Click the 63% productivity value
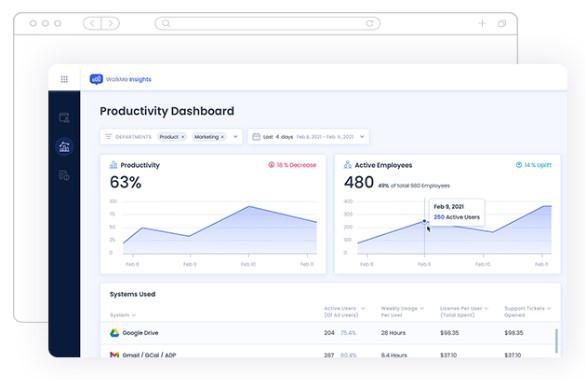Viewport: 585px width, 380px height. 125,182
